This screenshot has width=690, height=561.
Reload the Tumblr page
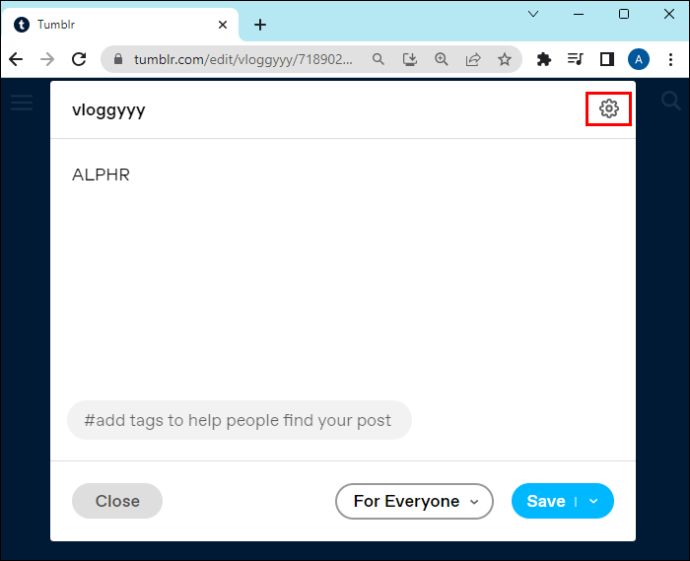click(79, 59)
